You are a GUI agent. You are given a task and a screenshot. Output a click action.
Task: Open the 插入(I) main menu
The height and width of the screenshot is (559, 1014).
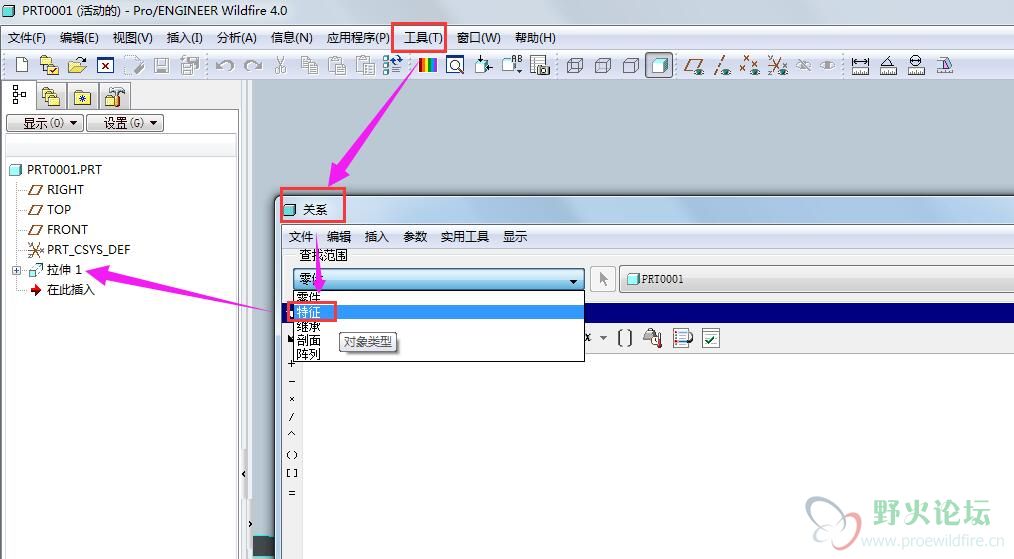pyautogui.click(x=184, y=38)
